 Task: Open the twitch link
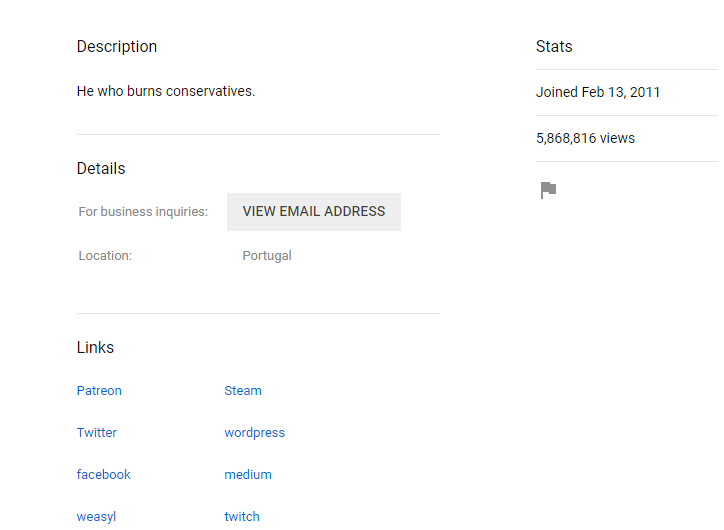click(242, 517)
